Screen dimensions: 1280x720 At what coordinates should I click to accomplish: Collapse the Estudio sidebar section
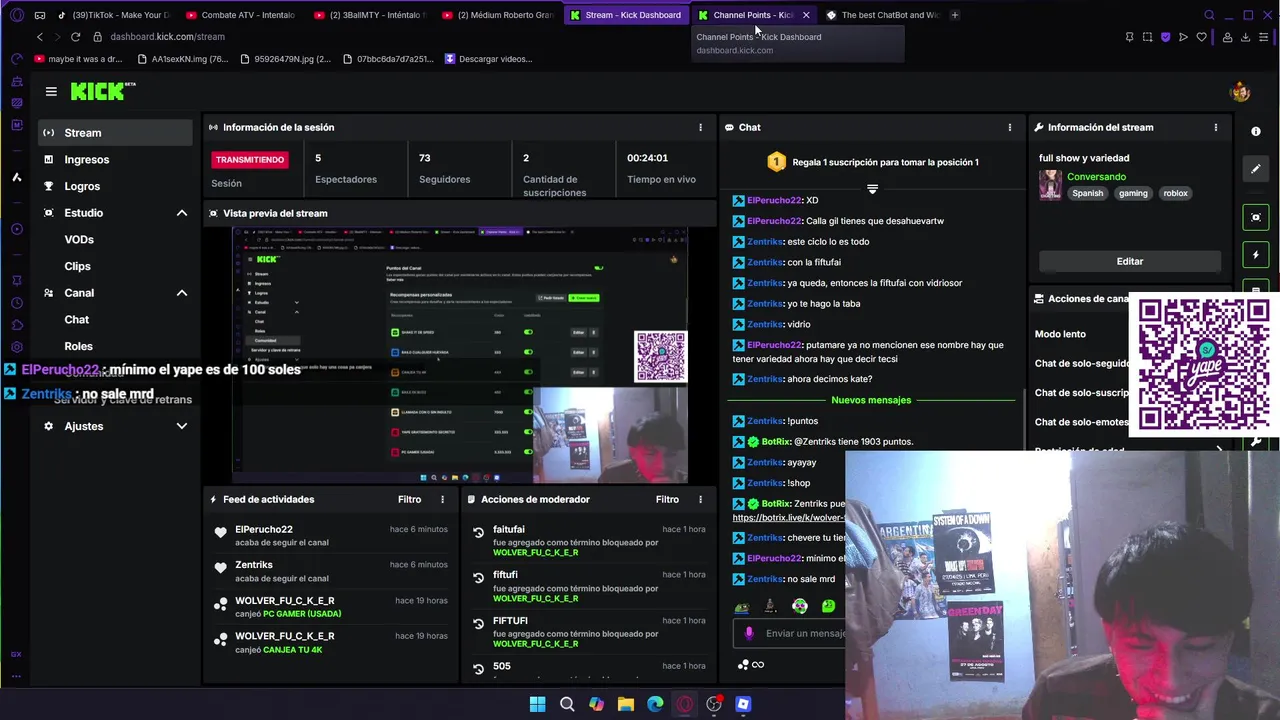click(x=182, y=213)
